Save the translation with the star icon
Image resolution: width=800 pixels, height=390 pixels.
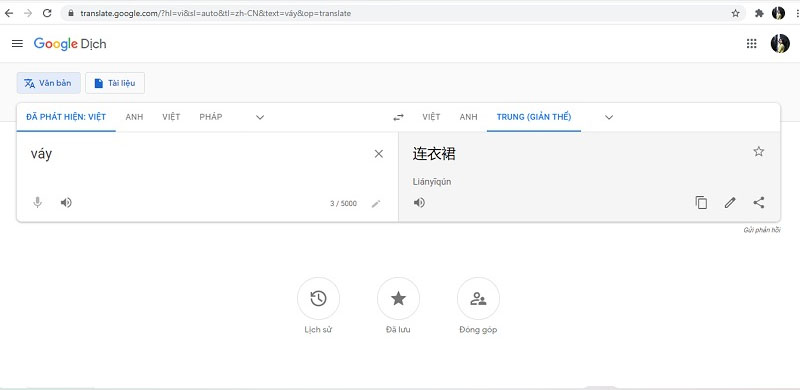(x=759, y=152)
